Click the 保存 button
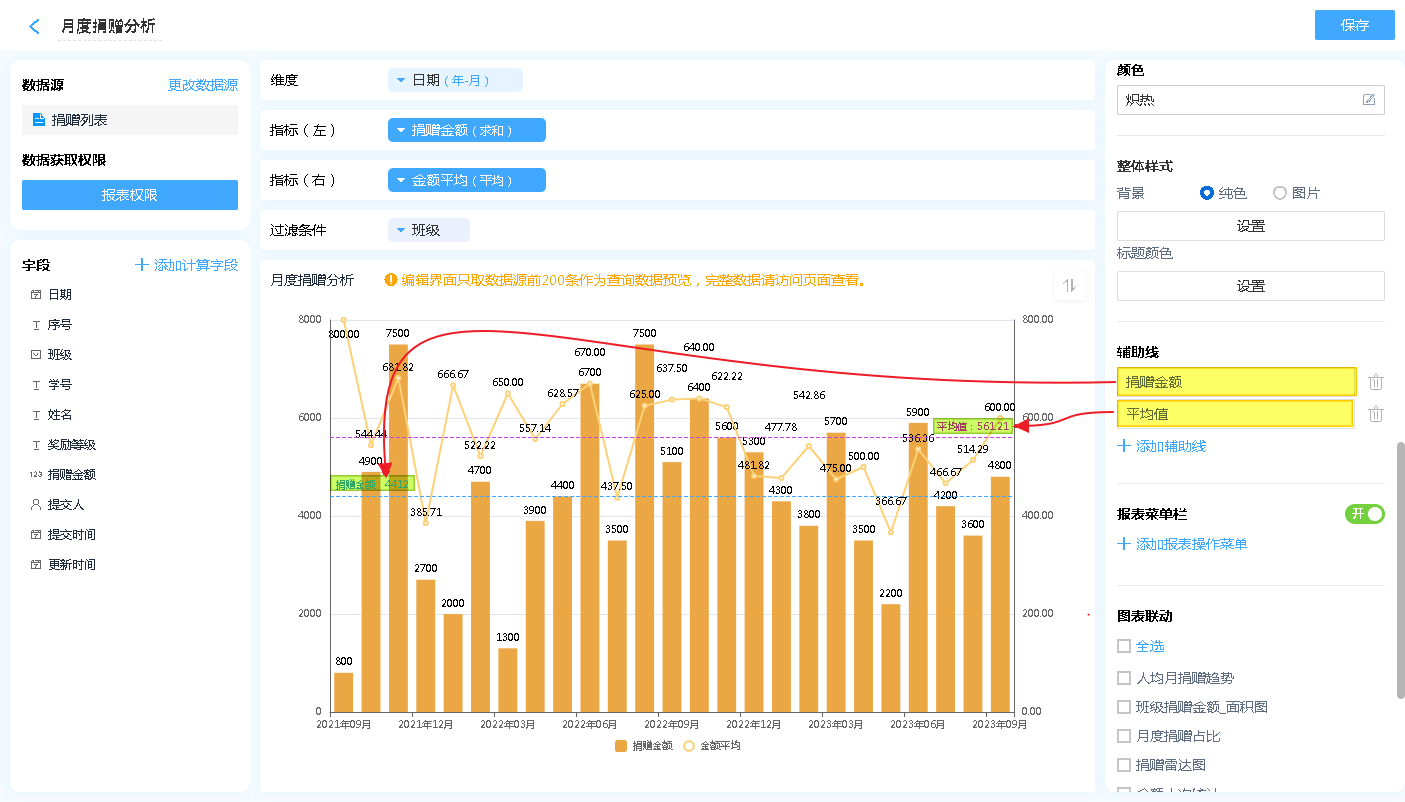This screenshot has height=802, width=1405. (1354, 26)
